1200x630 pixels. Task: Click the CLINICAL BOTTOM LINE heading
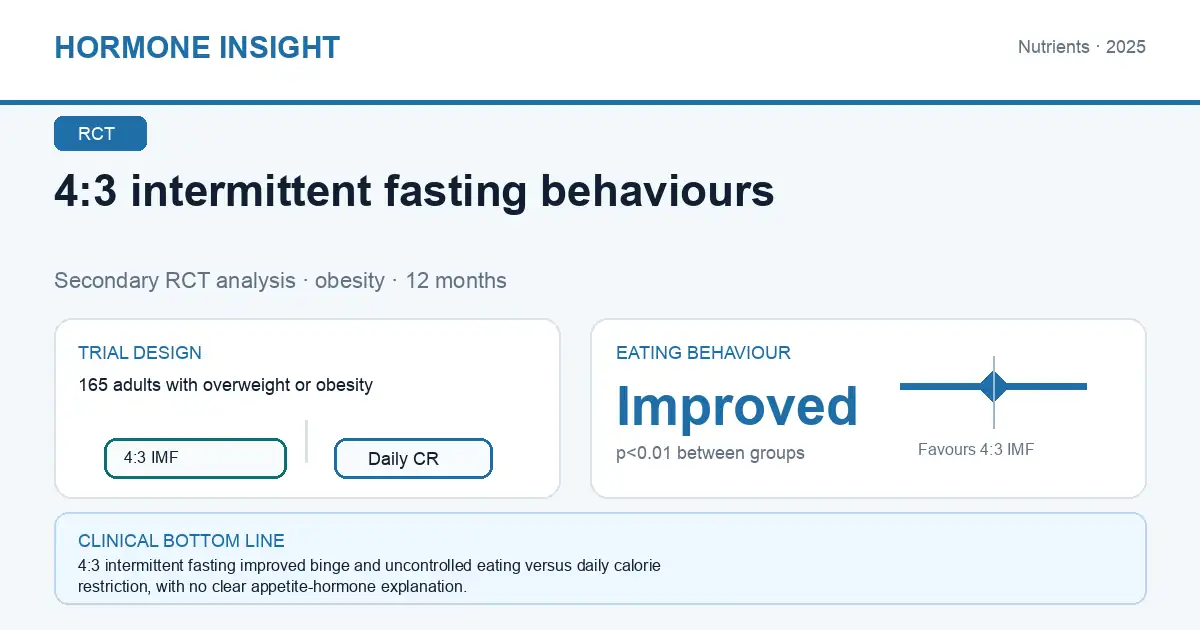click(181, 541)
